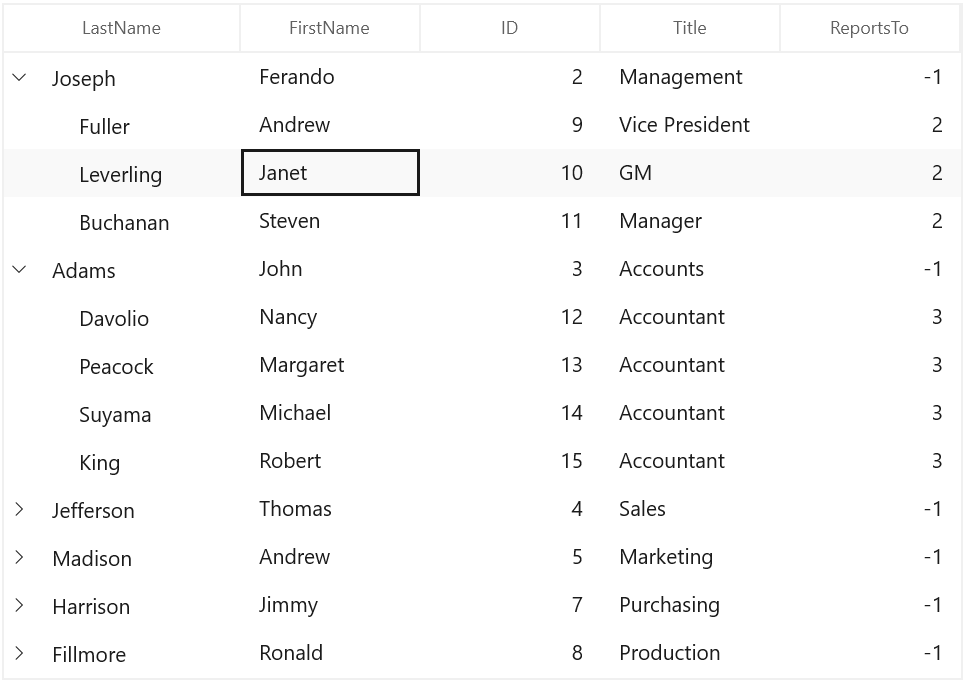Select the Peacock row
This screenshot has height=683, width=966.
tap(482, 365)
